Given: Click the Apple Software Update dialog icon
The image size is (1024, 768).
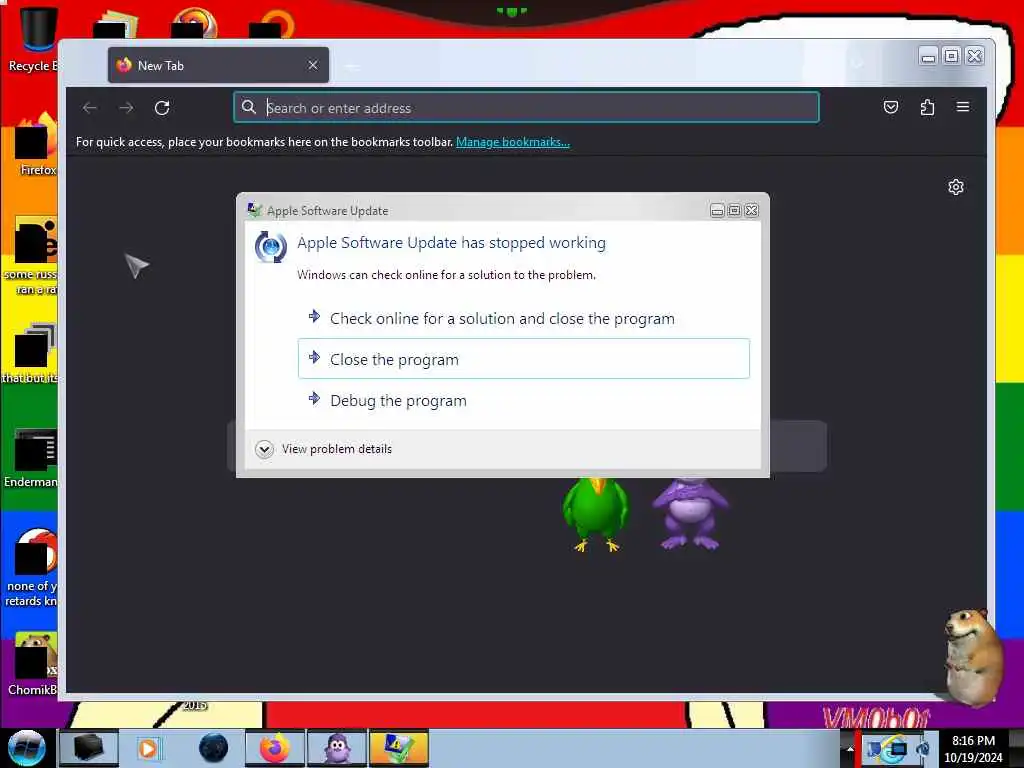Looking at the screenshot, I should coord(255,210).
